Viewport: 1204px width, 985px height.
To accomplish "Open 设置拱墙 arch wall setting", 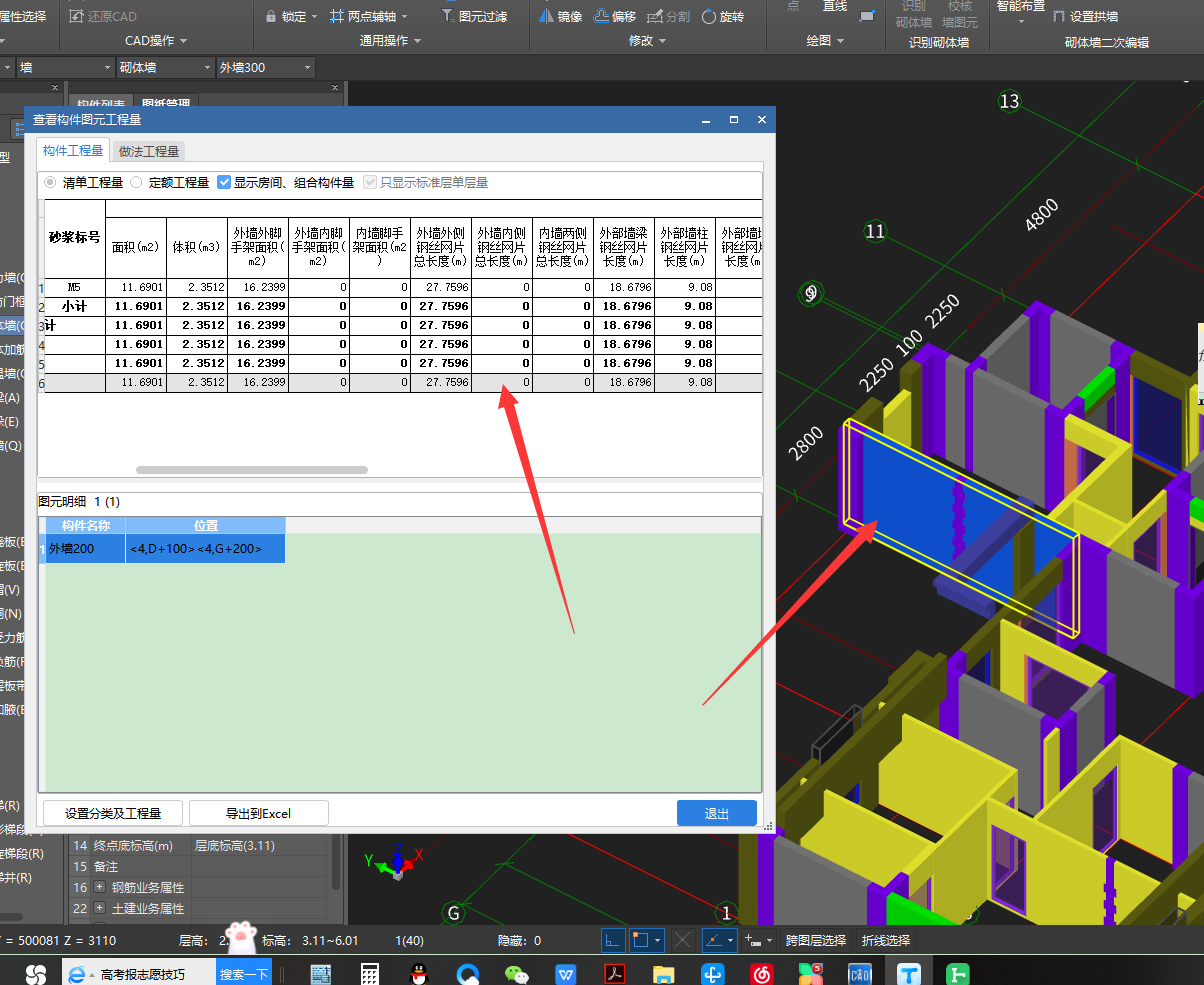I will point(1085,16).
